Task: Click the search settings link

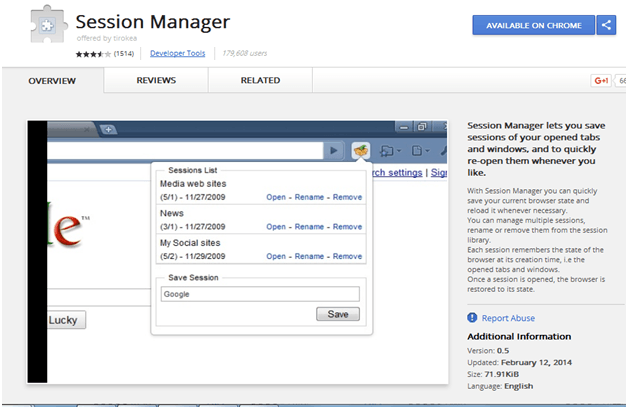Action: click(397, 173)
